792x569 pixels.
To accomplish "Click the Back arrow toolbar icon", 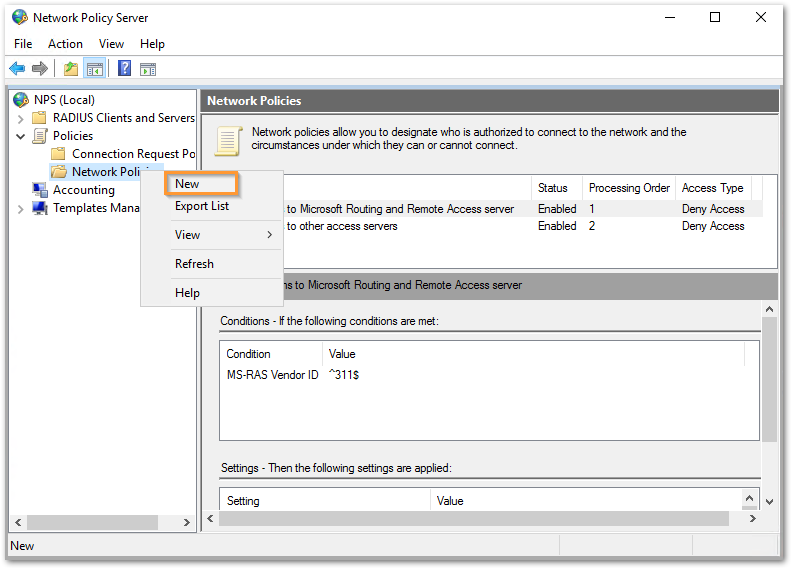I will pos(17,69).
